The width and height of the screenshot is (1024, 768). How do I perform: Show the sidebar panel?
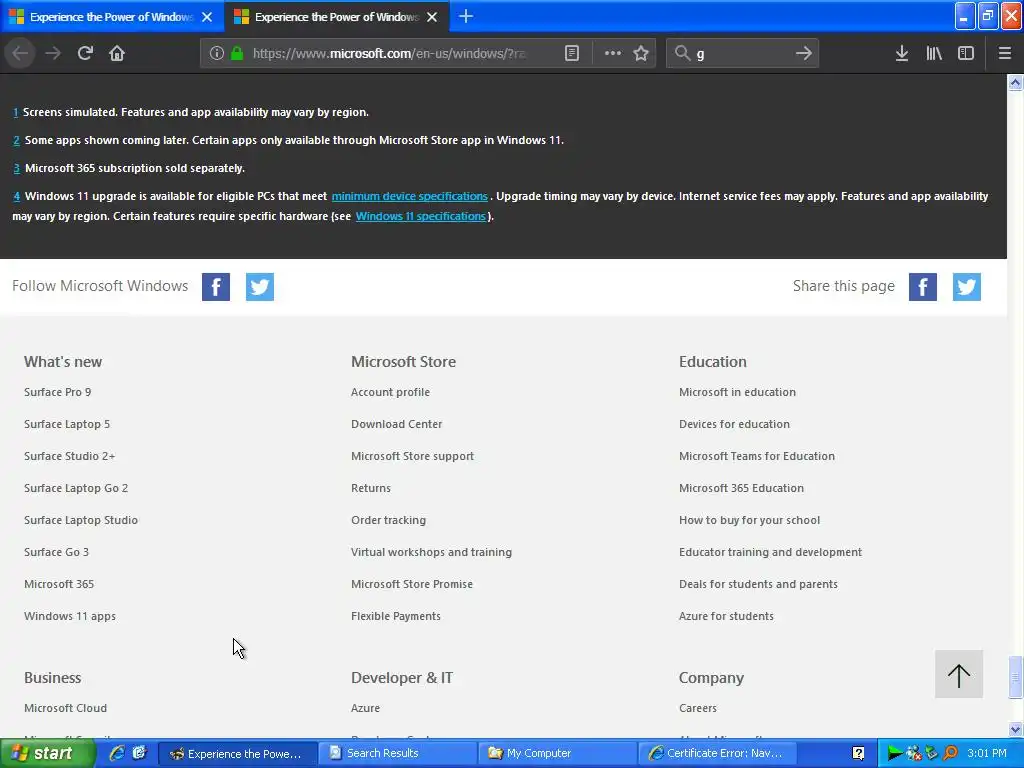pos(966,53)
